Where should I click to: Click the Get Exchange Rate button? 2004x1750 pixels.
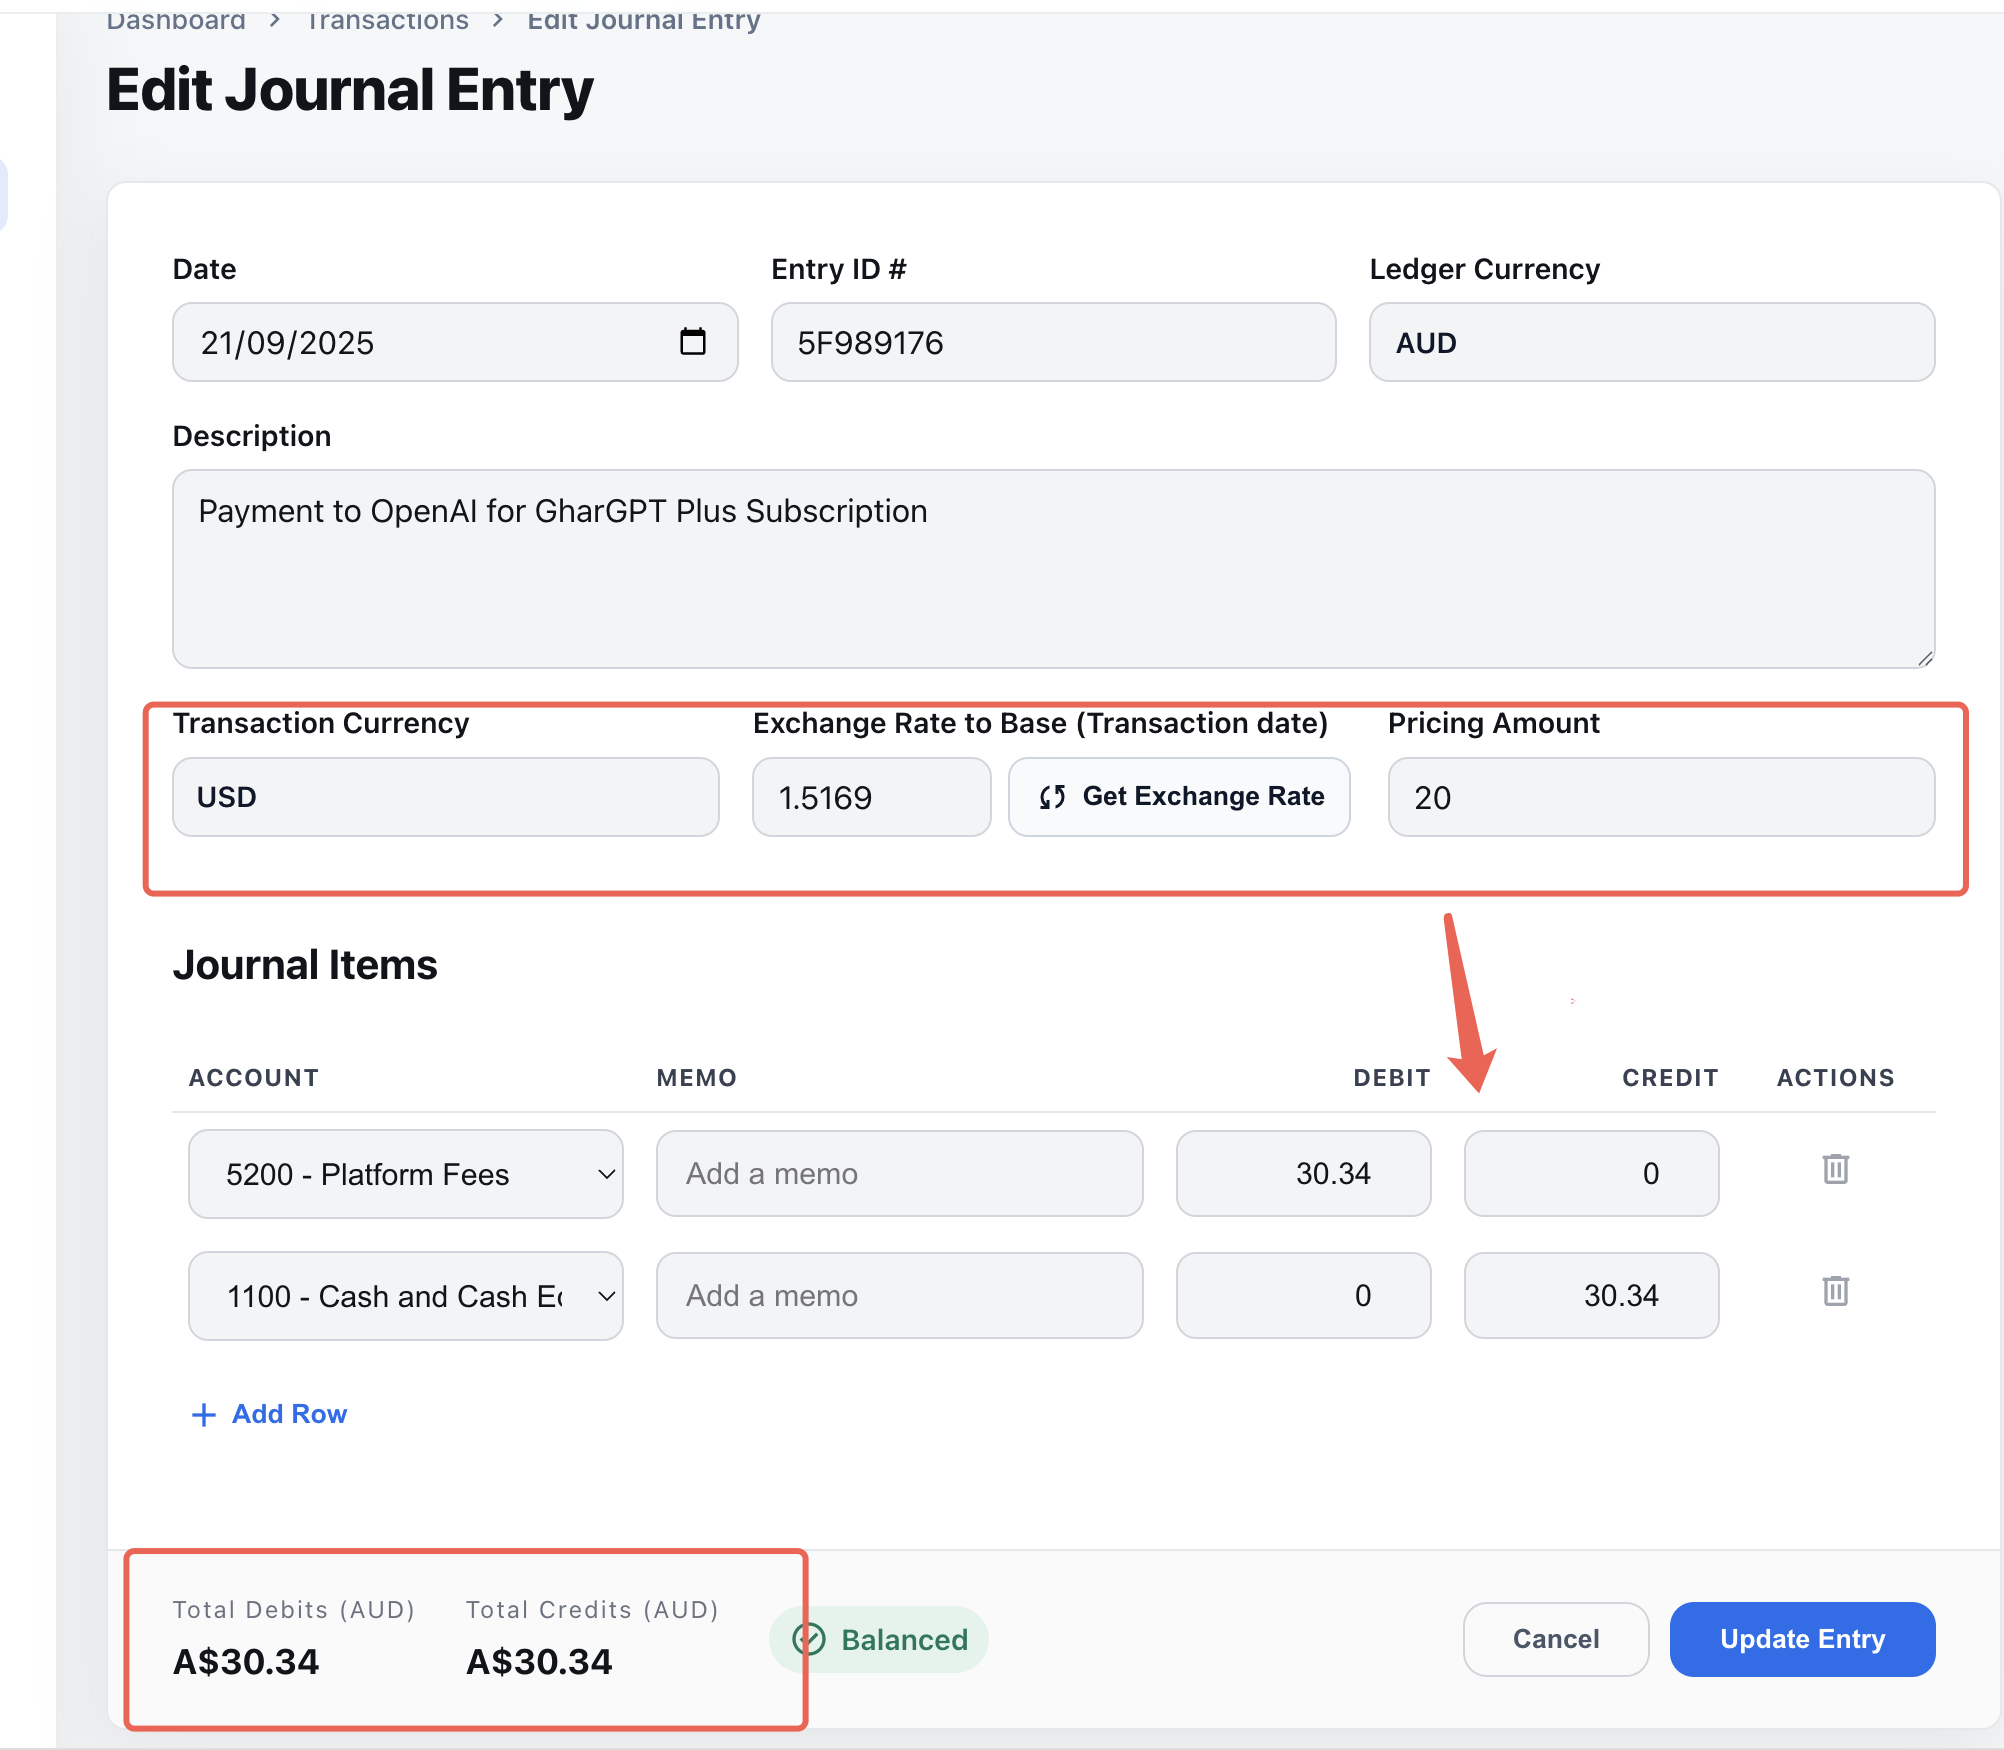click(1179, 797)
